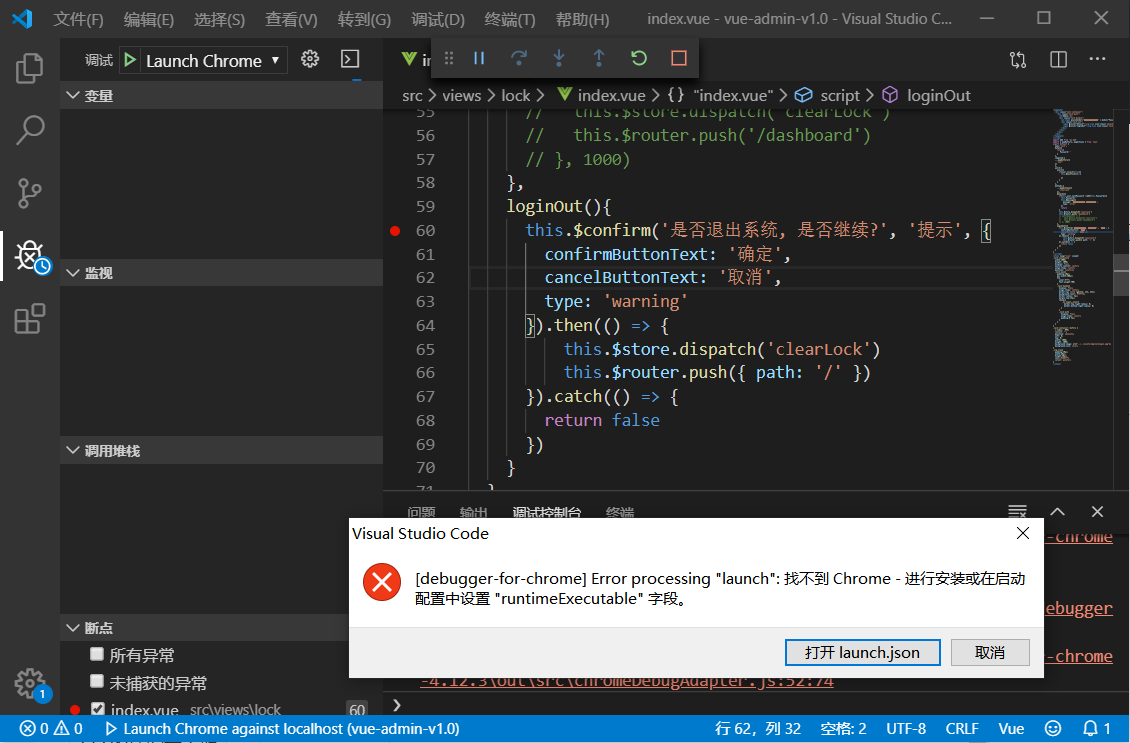Restart the debug session
The height and width of the screenshot is (743, 1130).
[x=639, y=59]
